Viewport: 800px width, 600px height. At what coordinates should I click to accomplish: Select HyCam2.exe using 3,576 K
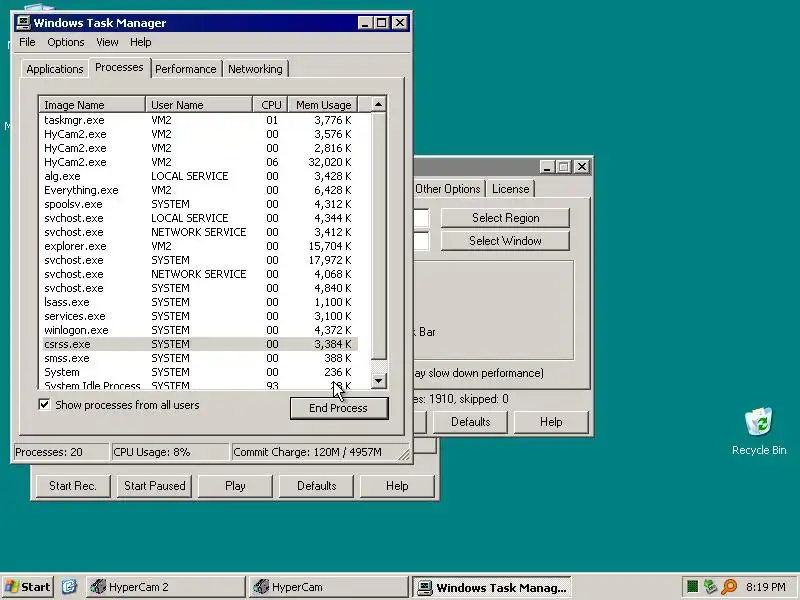click(x=199, y=134)
